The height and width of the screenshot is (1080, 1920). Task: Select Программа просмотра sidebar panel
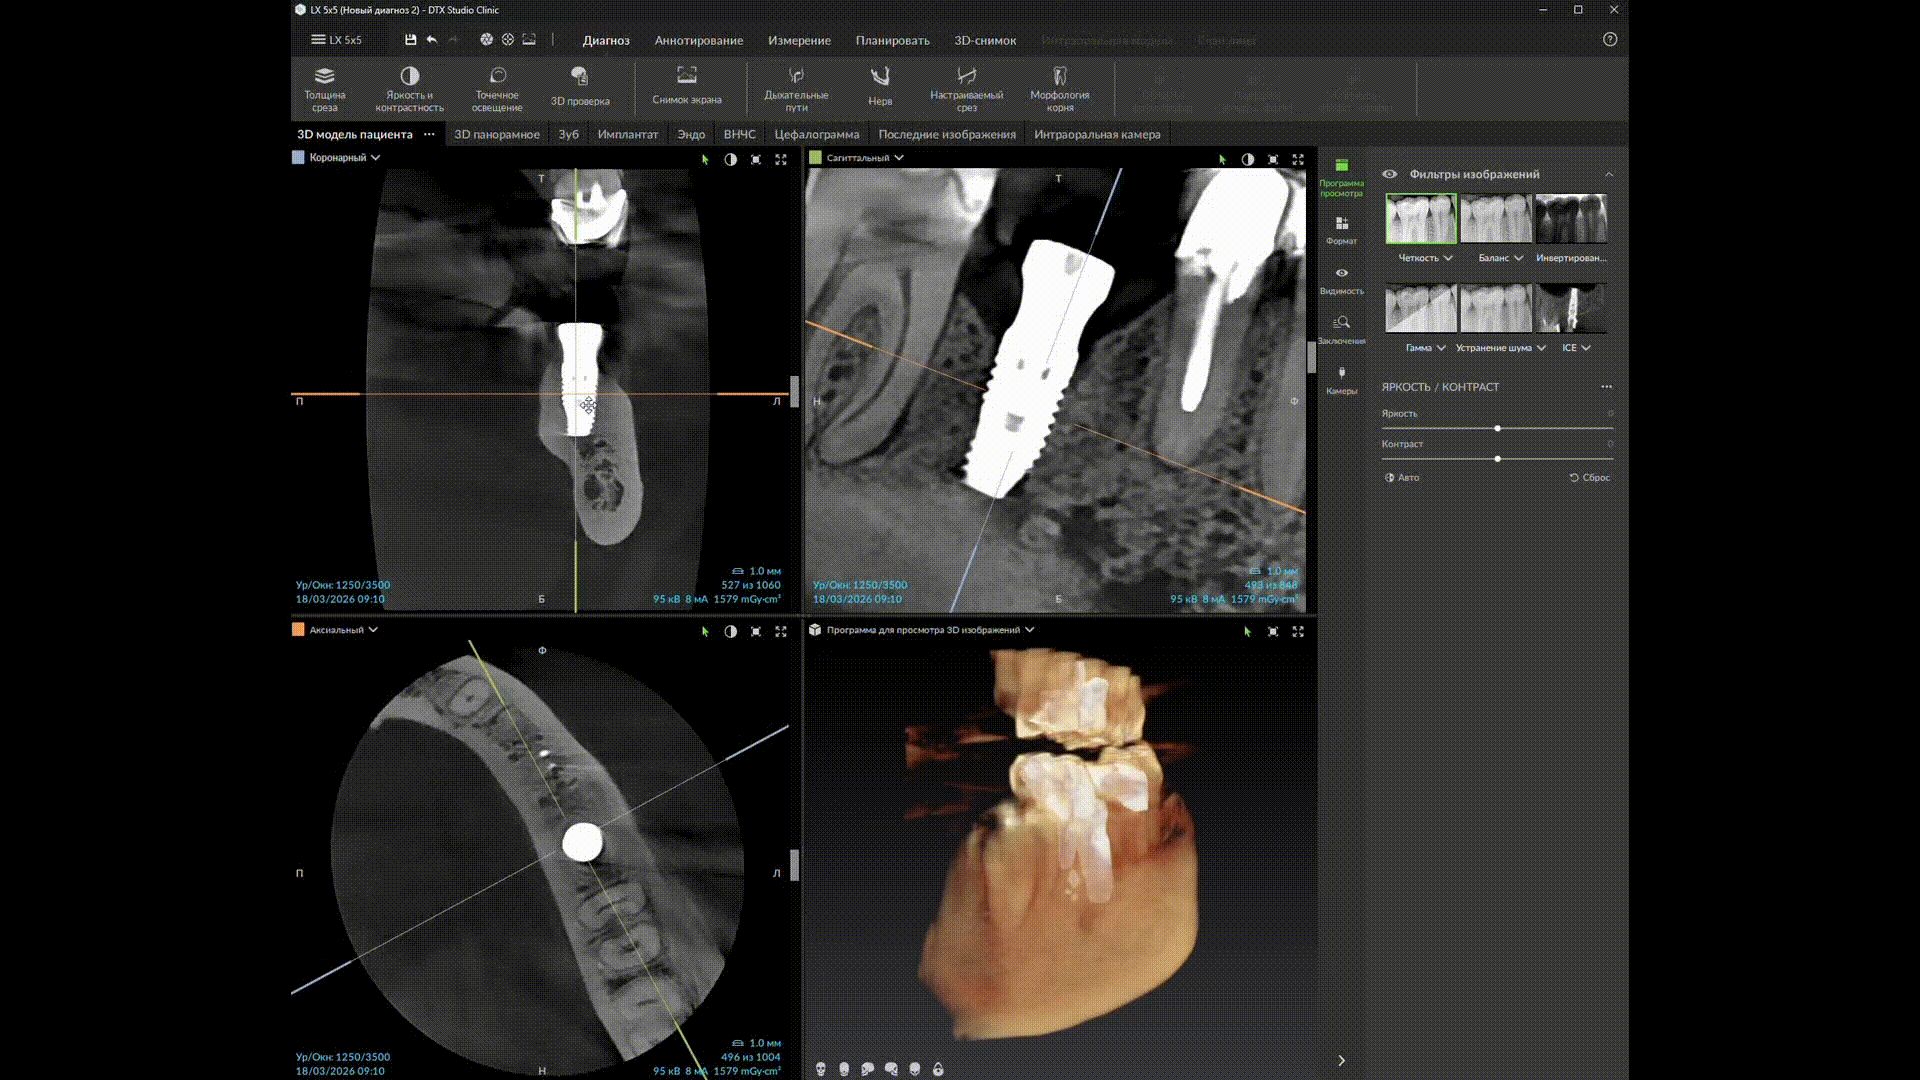(1341, 177)
